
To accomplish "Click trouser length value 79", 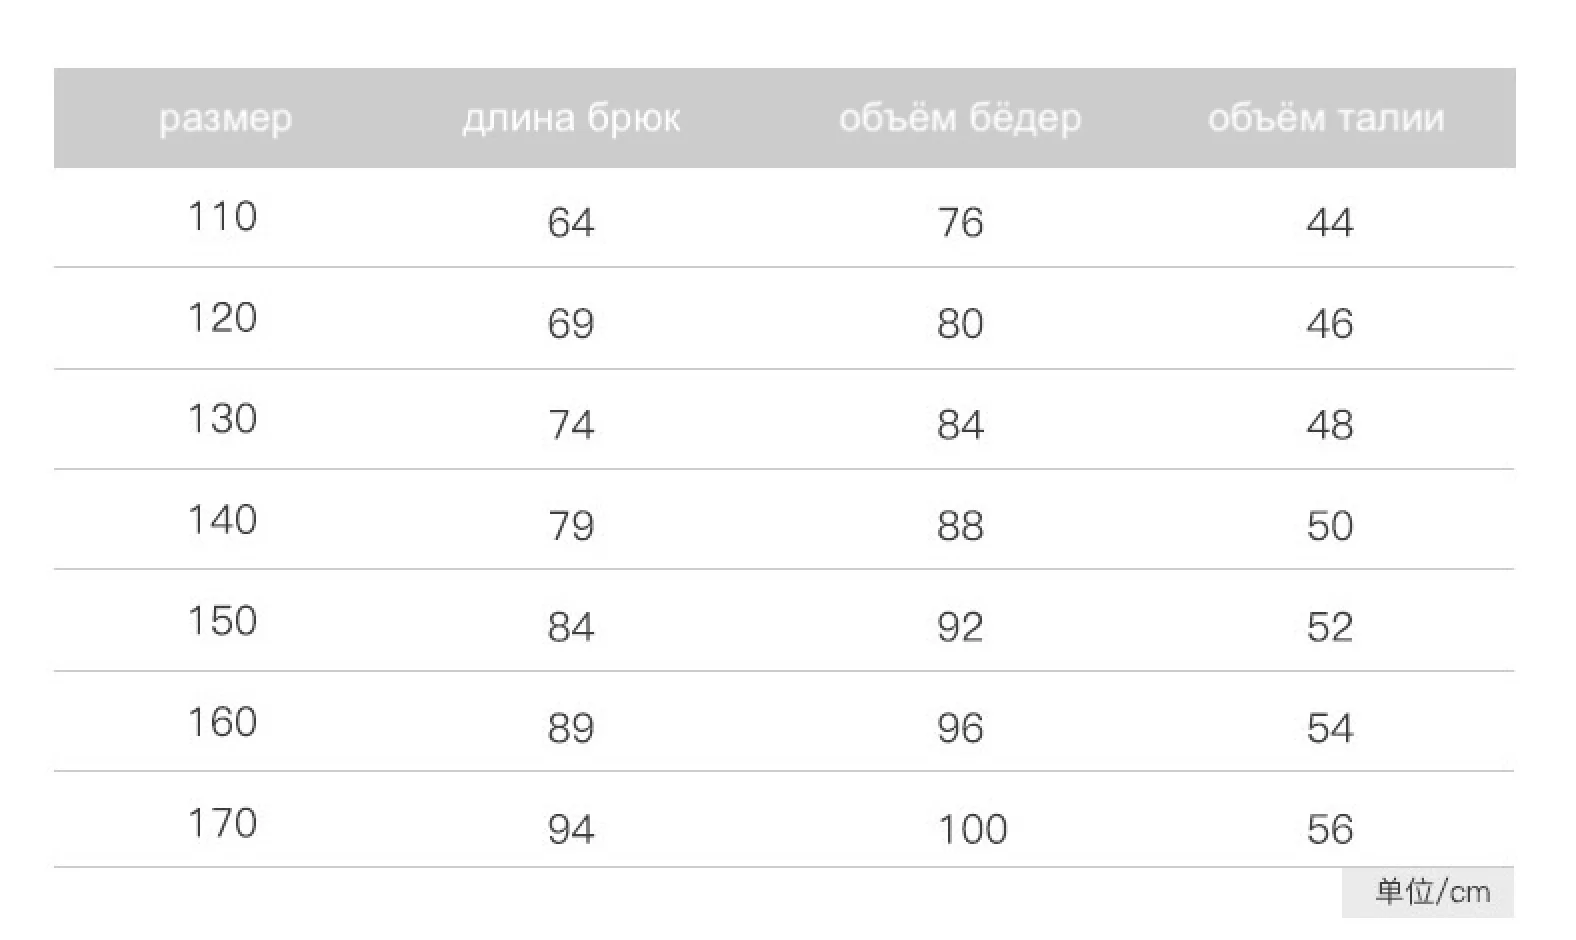I will 571,526.
